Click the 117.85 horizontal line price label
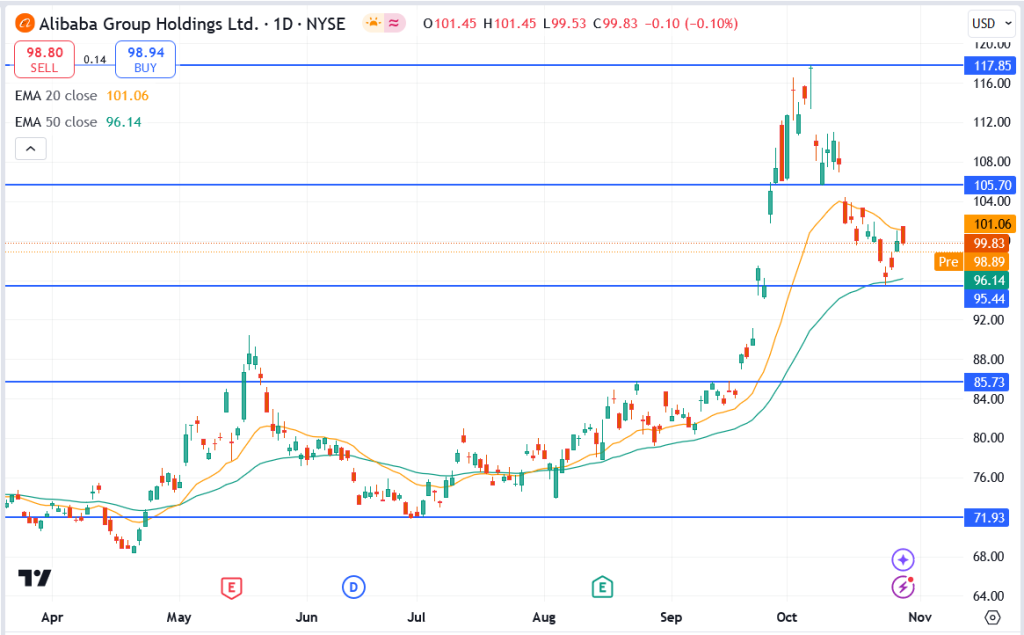The width and height of the screenshot is (1024, 635). pos(990,65)
